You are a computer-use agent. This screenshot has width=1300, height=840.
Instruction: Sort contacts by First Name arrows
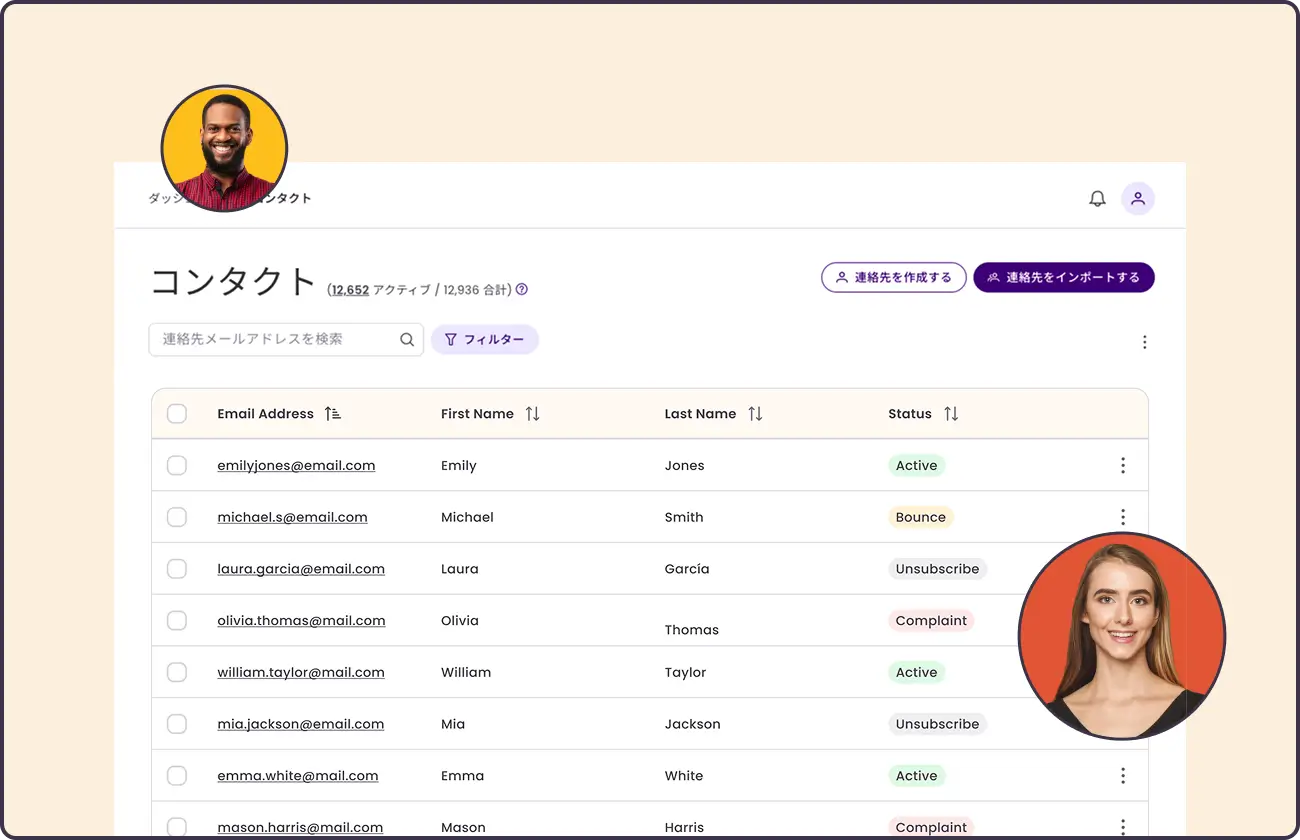point(532,414)
